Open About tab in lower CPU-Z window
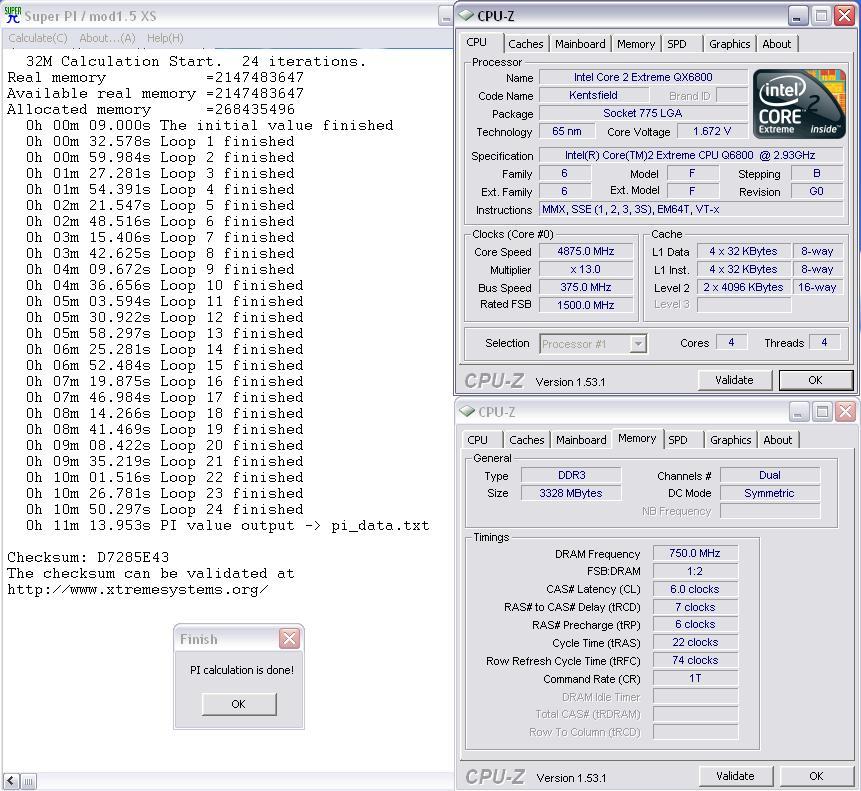The image size is (861, 791). click(778, 440)
